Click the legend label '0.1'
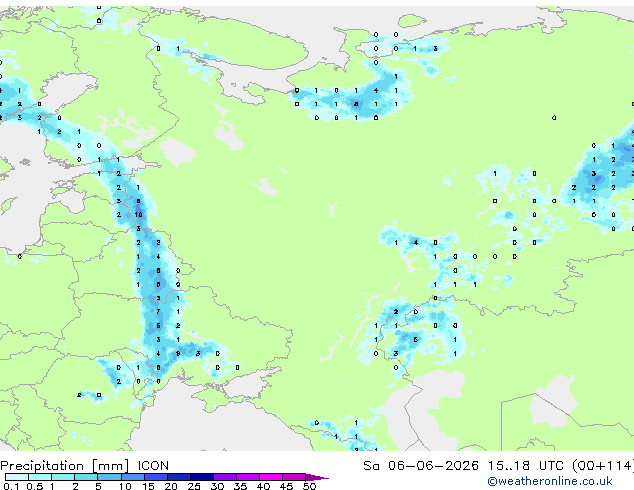The image size is (634, 490). pos(11,486)
